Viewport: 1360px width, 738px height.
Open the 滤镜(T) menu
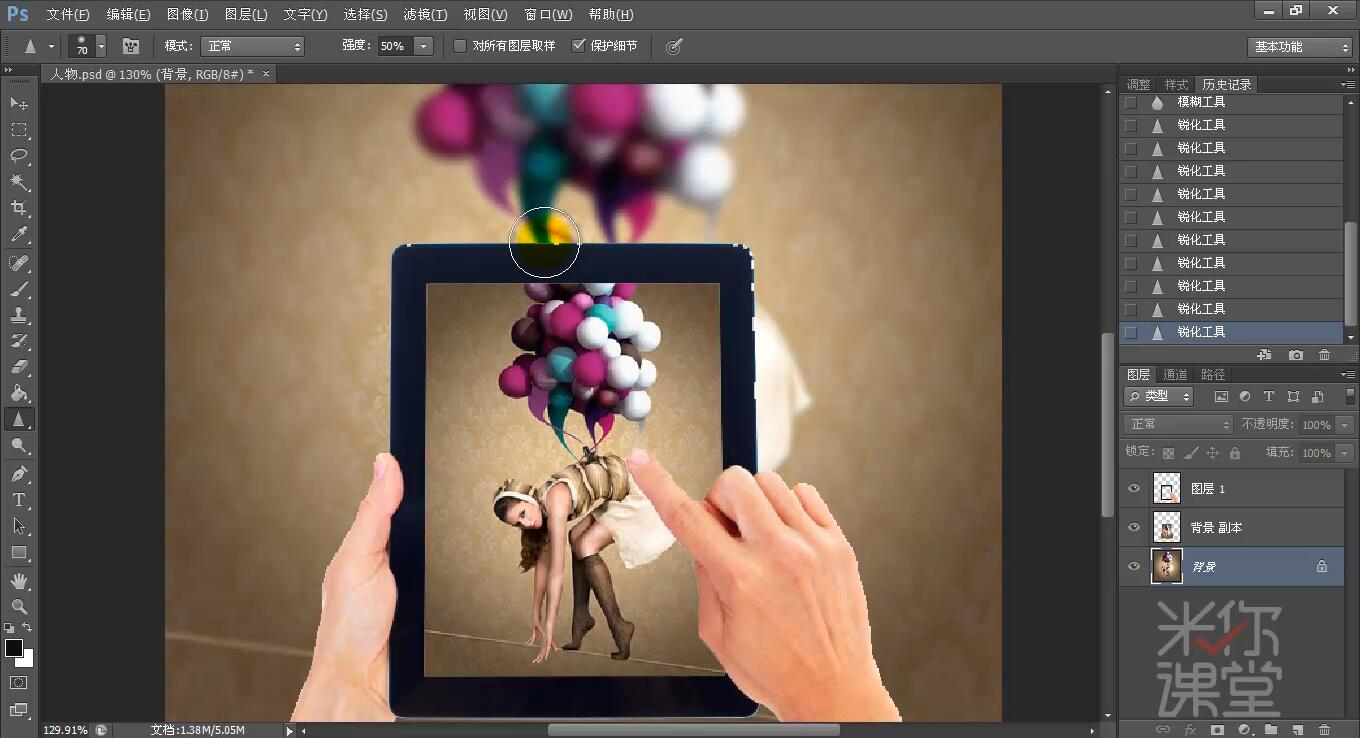425,14
